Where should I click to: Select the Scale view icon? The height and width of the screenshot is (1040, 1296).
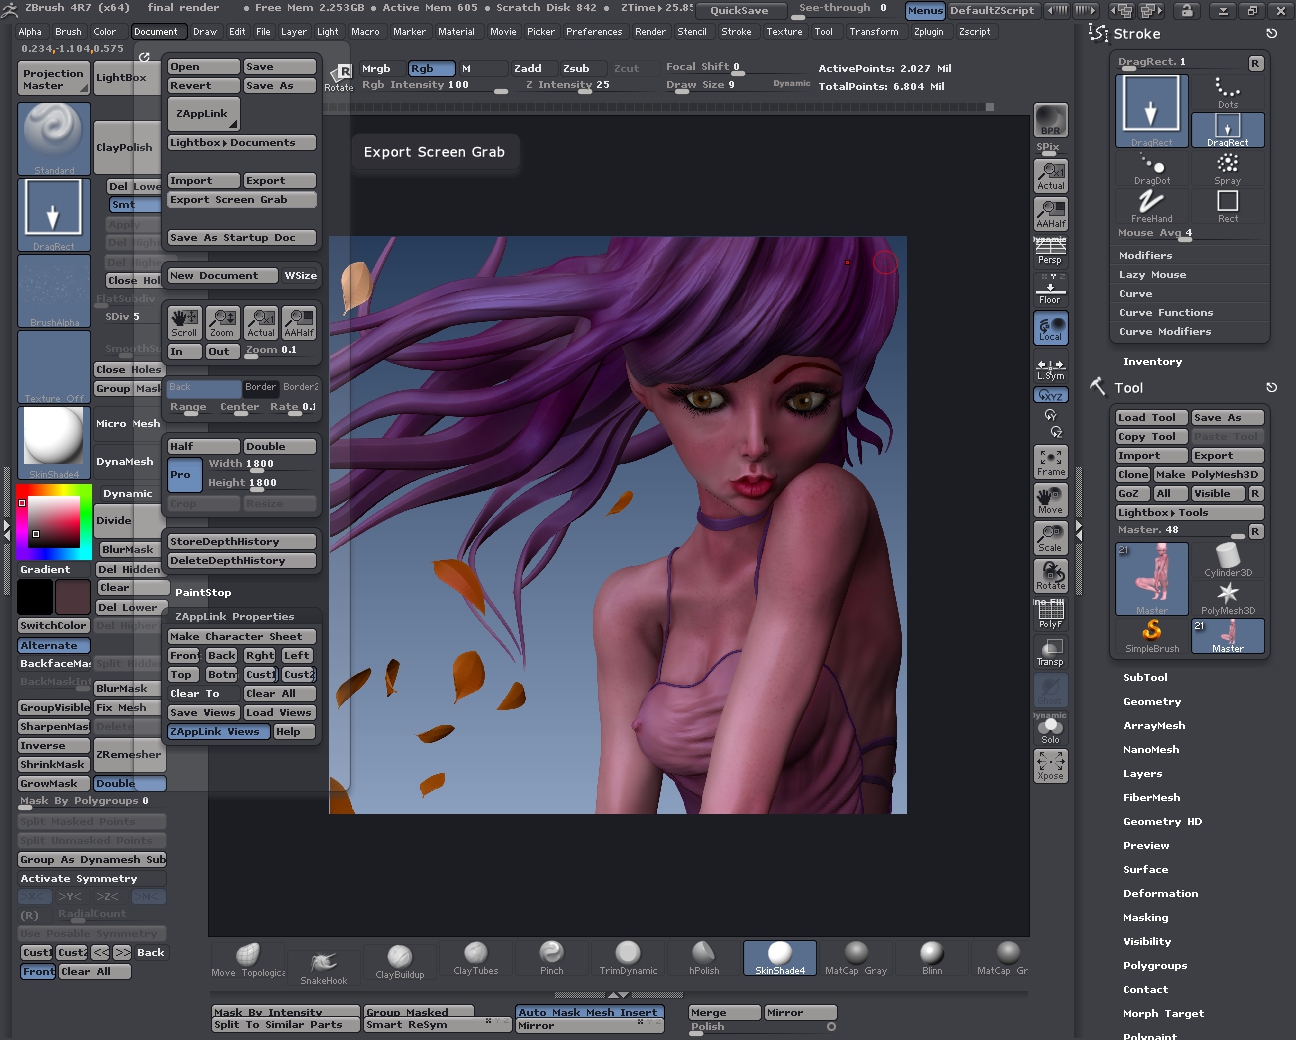1050,538
